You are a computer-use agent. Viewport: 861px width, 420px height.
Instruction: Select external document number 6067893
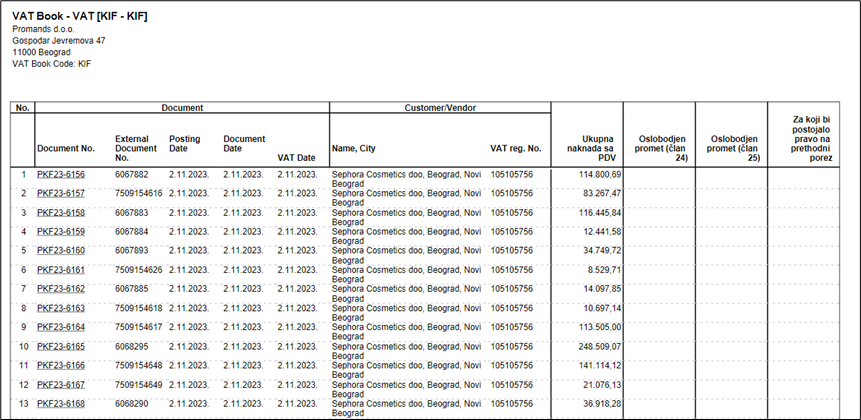click(x=131, y=251)
